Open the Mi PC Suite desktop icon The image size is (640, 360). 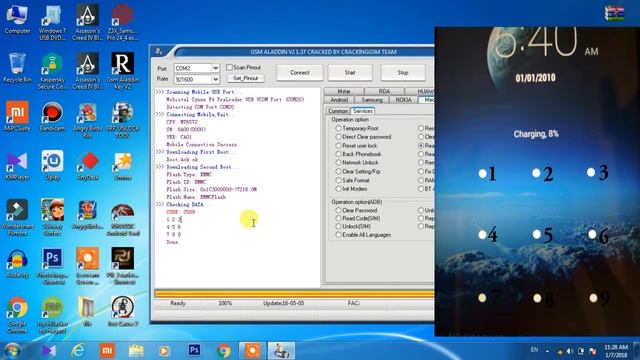point(17,116)
